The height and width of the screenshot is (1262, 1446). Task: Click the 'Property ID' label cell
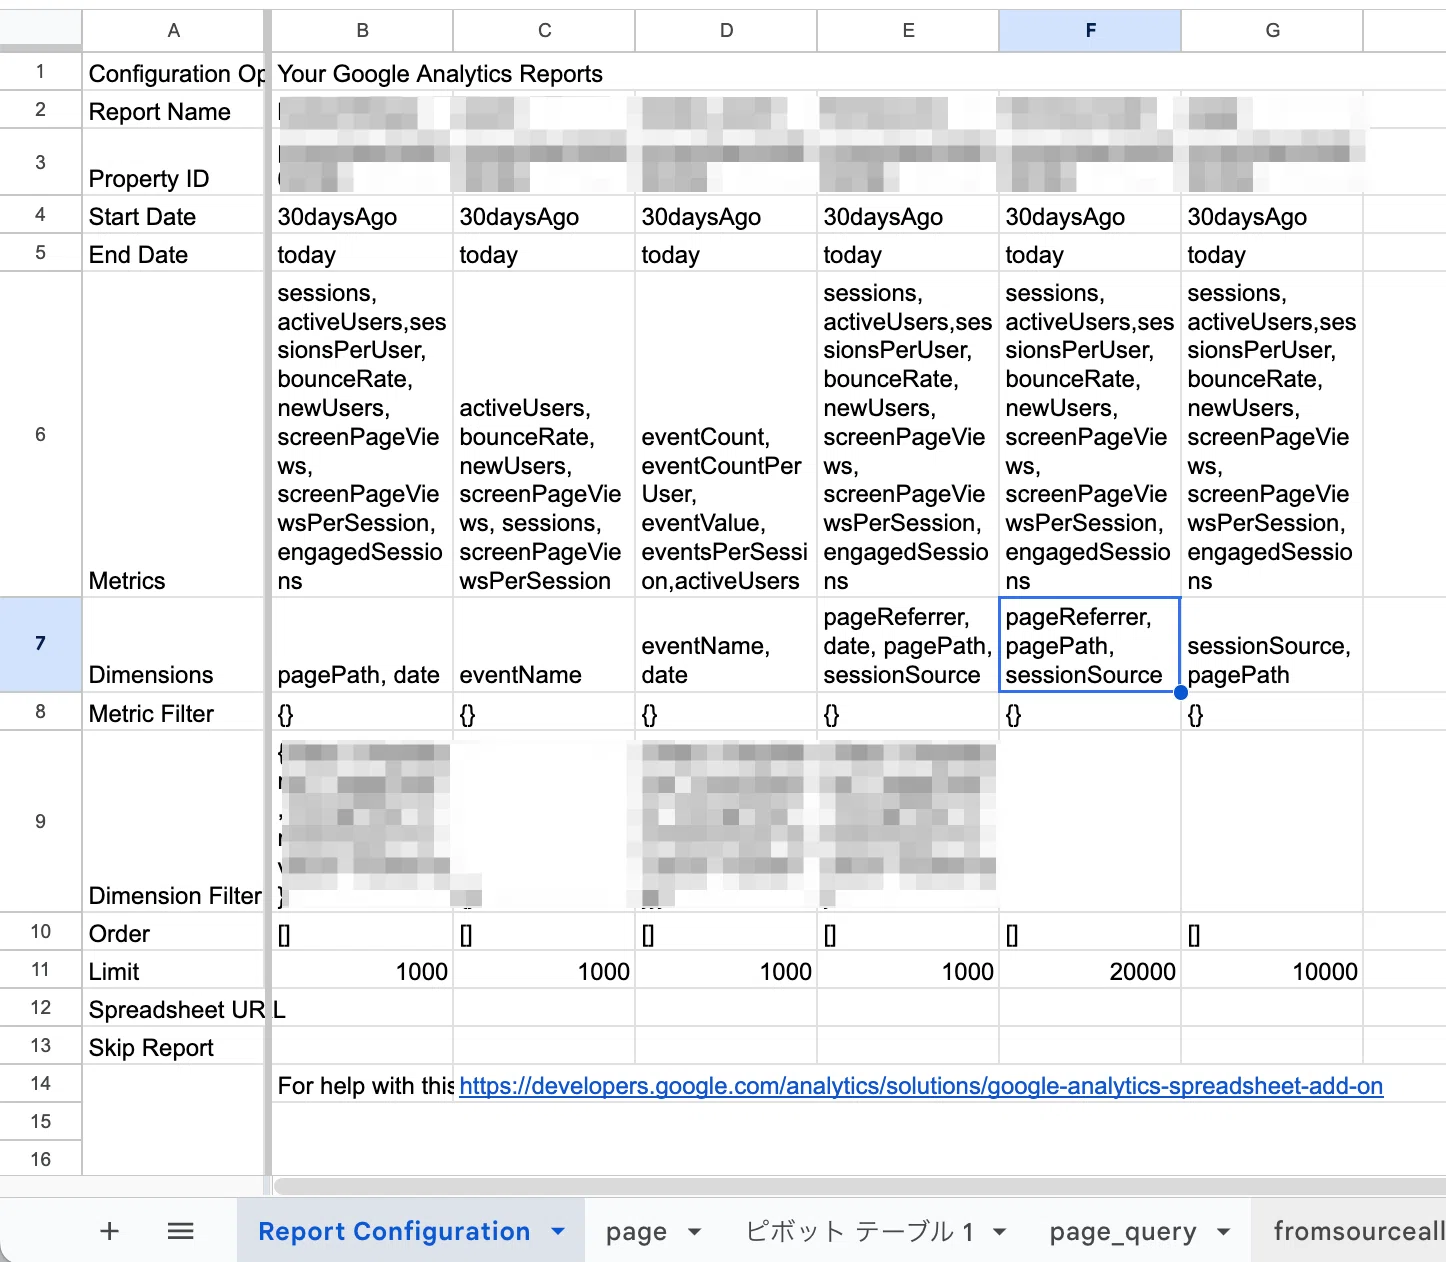coord(174,162)
